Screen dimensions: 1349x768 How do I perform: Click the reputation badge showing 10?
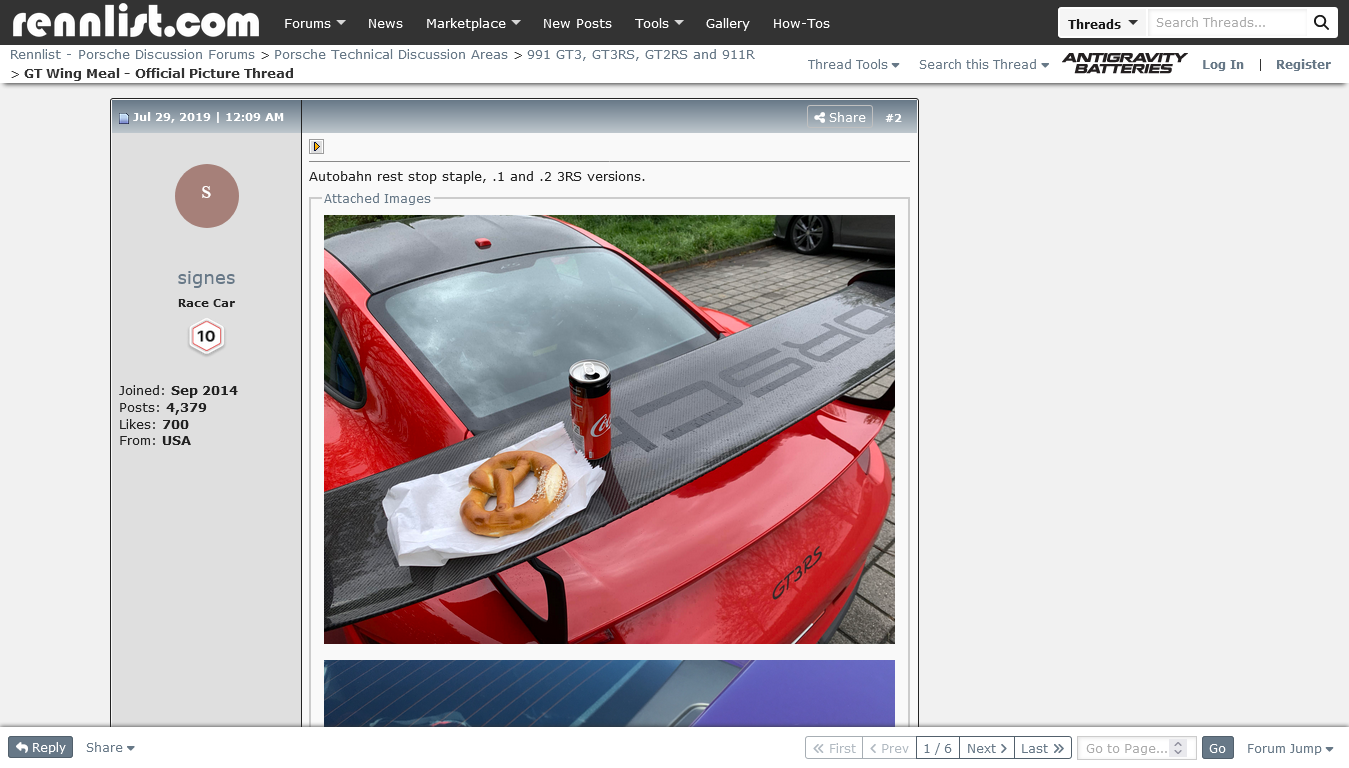(x=206, y=337)
